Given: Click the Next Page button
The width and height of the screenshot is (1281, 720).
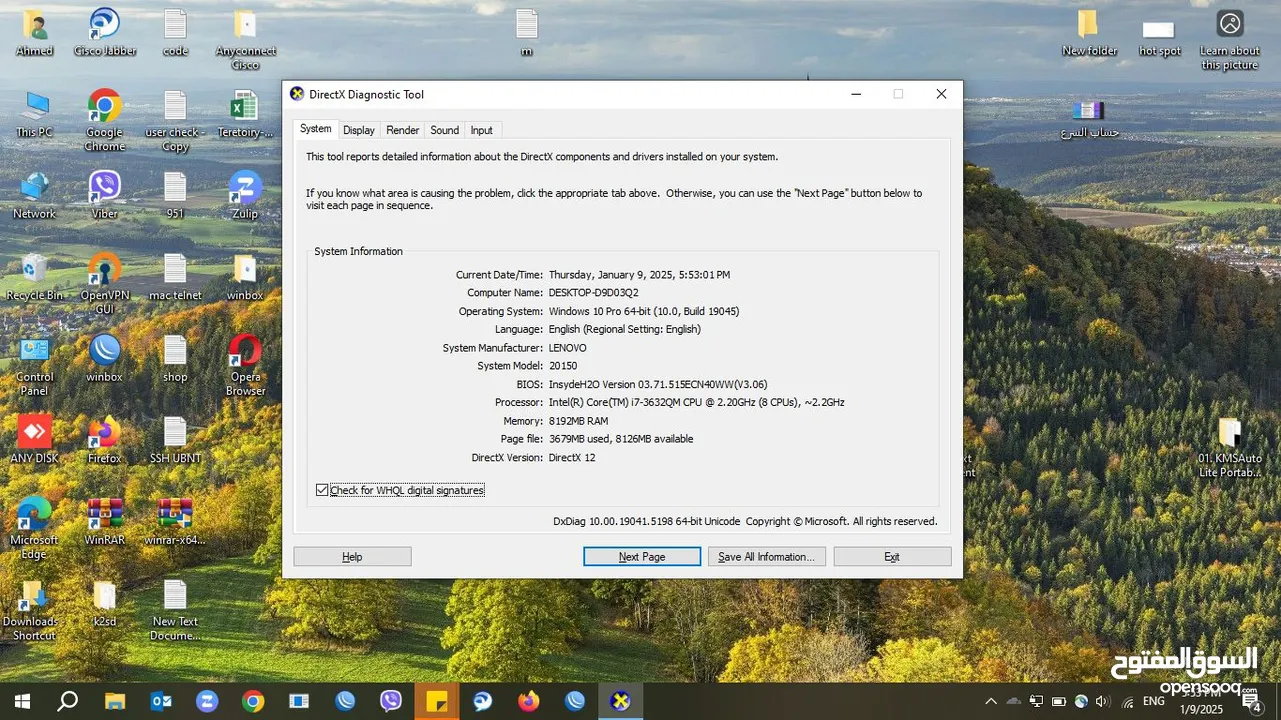Looking at the screenshot, I should coord(642,556).
